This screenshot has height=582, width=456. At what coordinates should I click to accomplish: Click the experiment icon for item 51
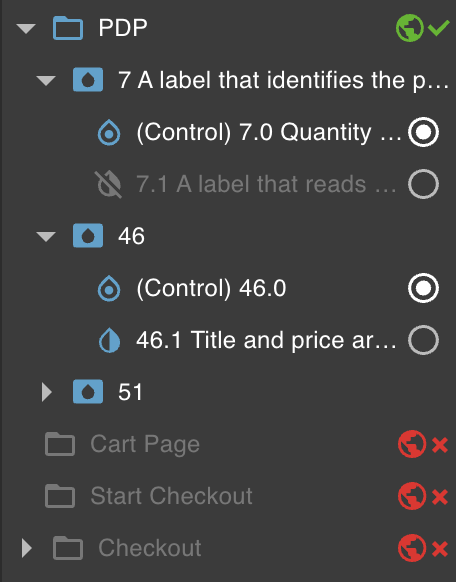click(x=88, y=392)
